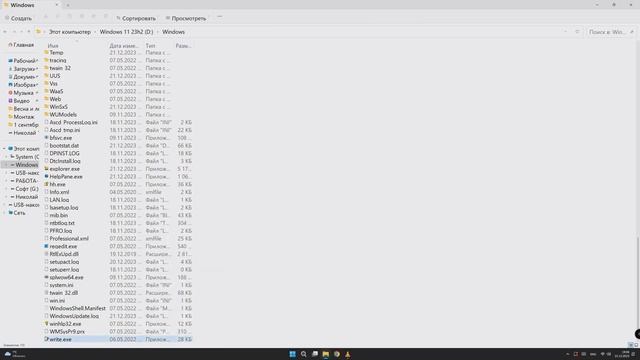This screenshot has height=360, width=640.
Task: Click the Cut toolbar icon
Action: pyautogui.click(x=46, y=17)
